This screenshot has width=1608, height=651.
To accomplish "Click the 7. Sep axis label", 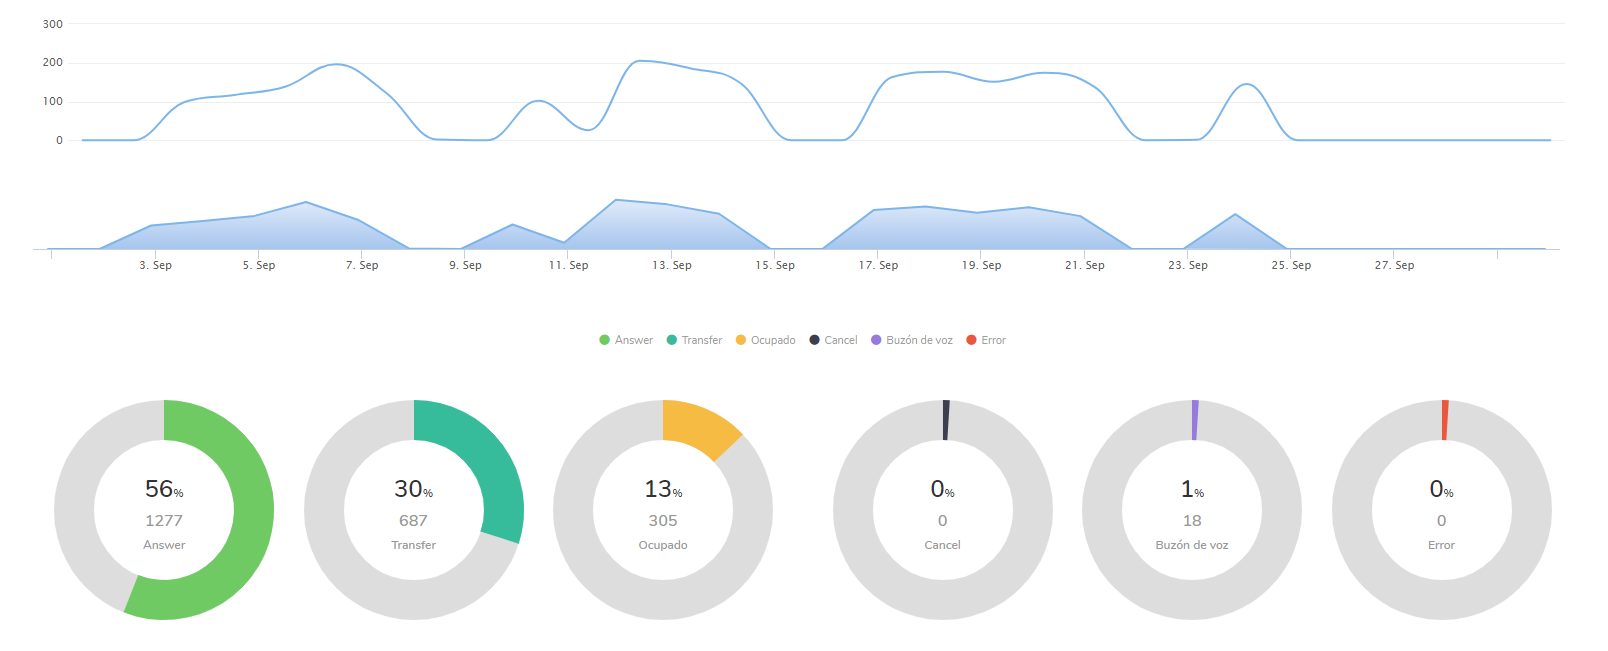I will pos(362,265).
